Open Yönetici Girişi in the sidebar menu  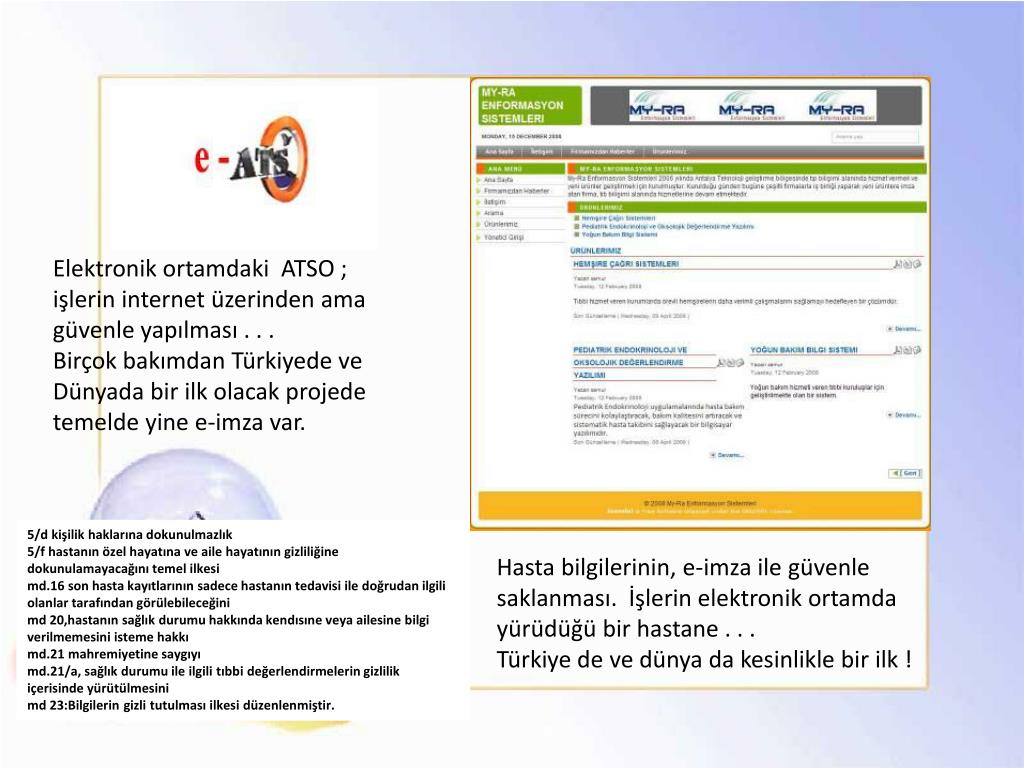coord(504,237)
